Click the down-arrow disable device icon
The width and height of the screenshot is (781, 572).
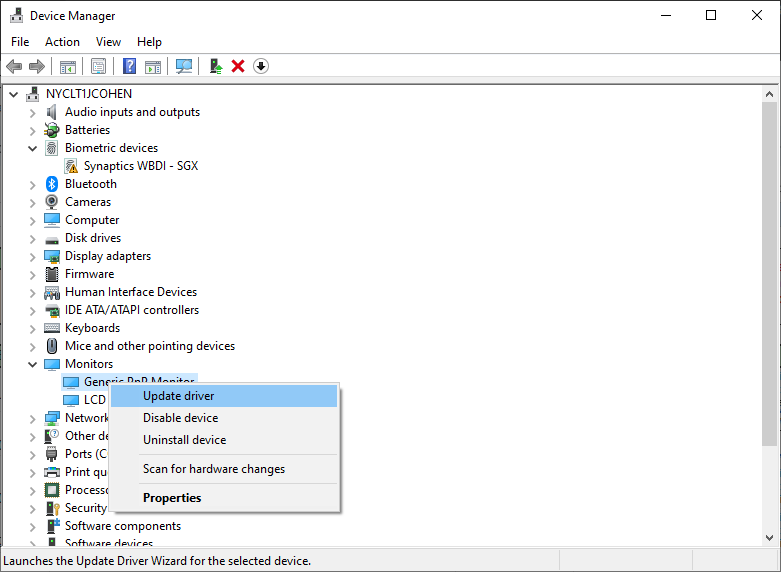pos(261,66)
